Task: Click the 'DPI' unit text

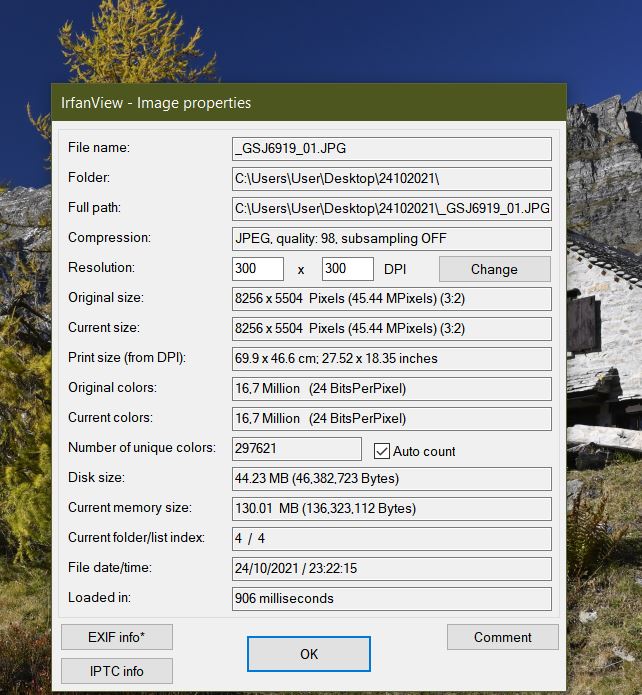Action: click(x=395, y=269)
